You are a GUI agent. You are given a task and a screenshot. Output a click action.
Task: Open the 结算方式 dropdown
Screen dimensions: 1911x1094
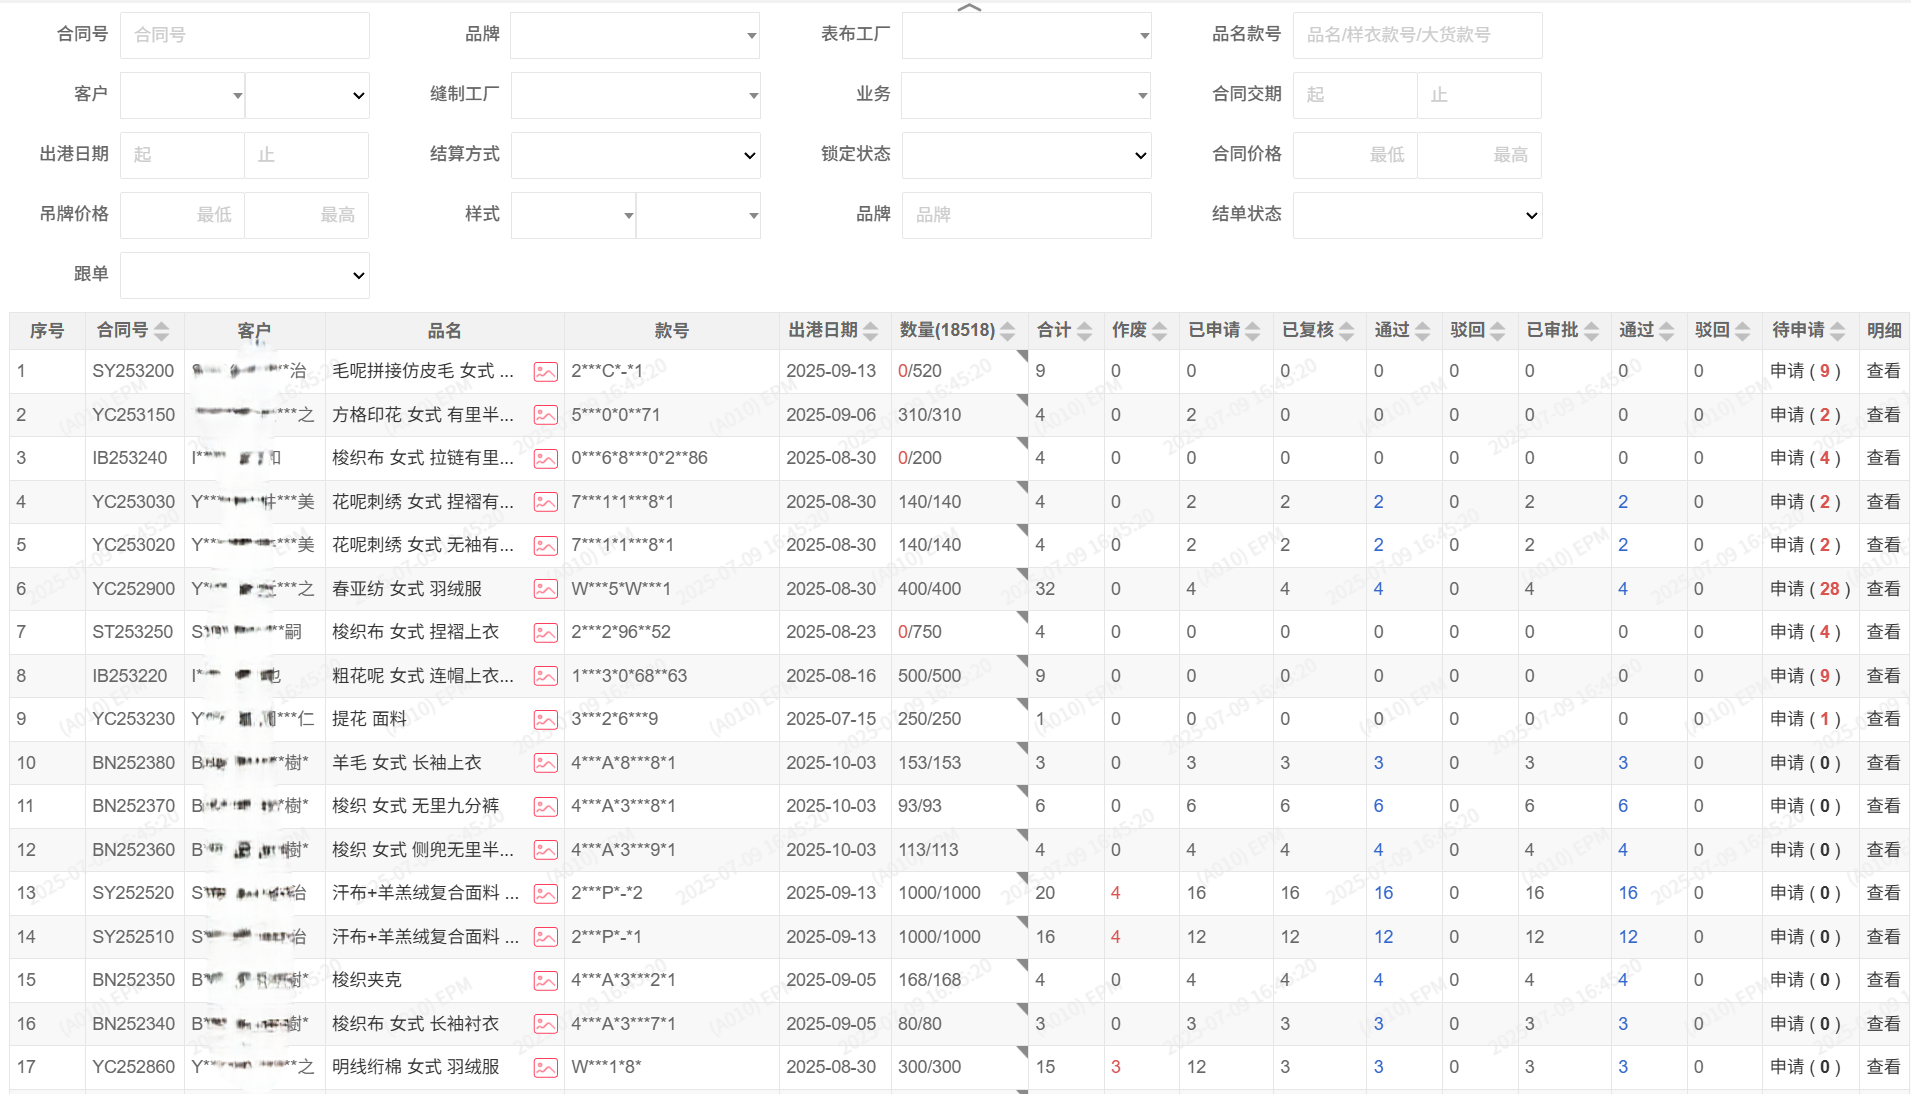635,155
